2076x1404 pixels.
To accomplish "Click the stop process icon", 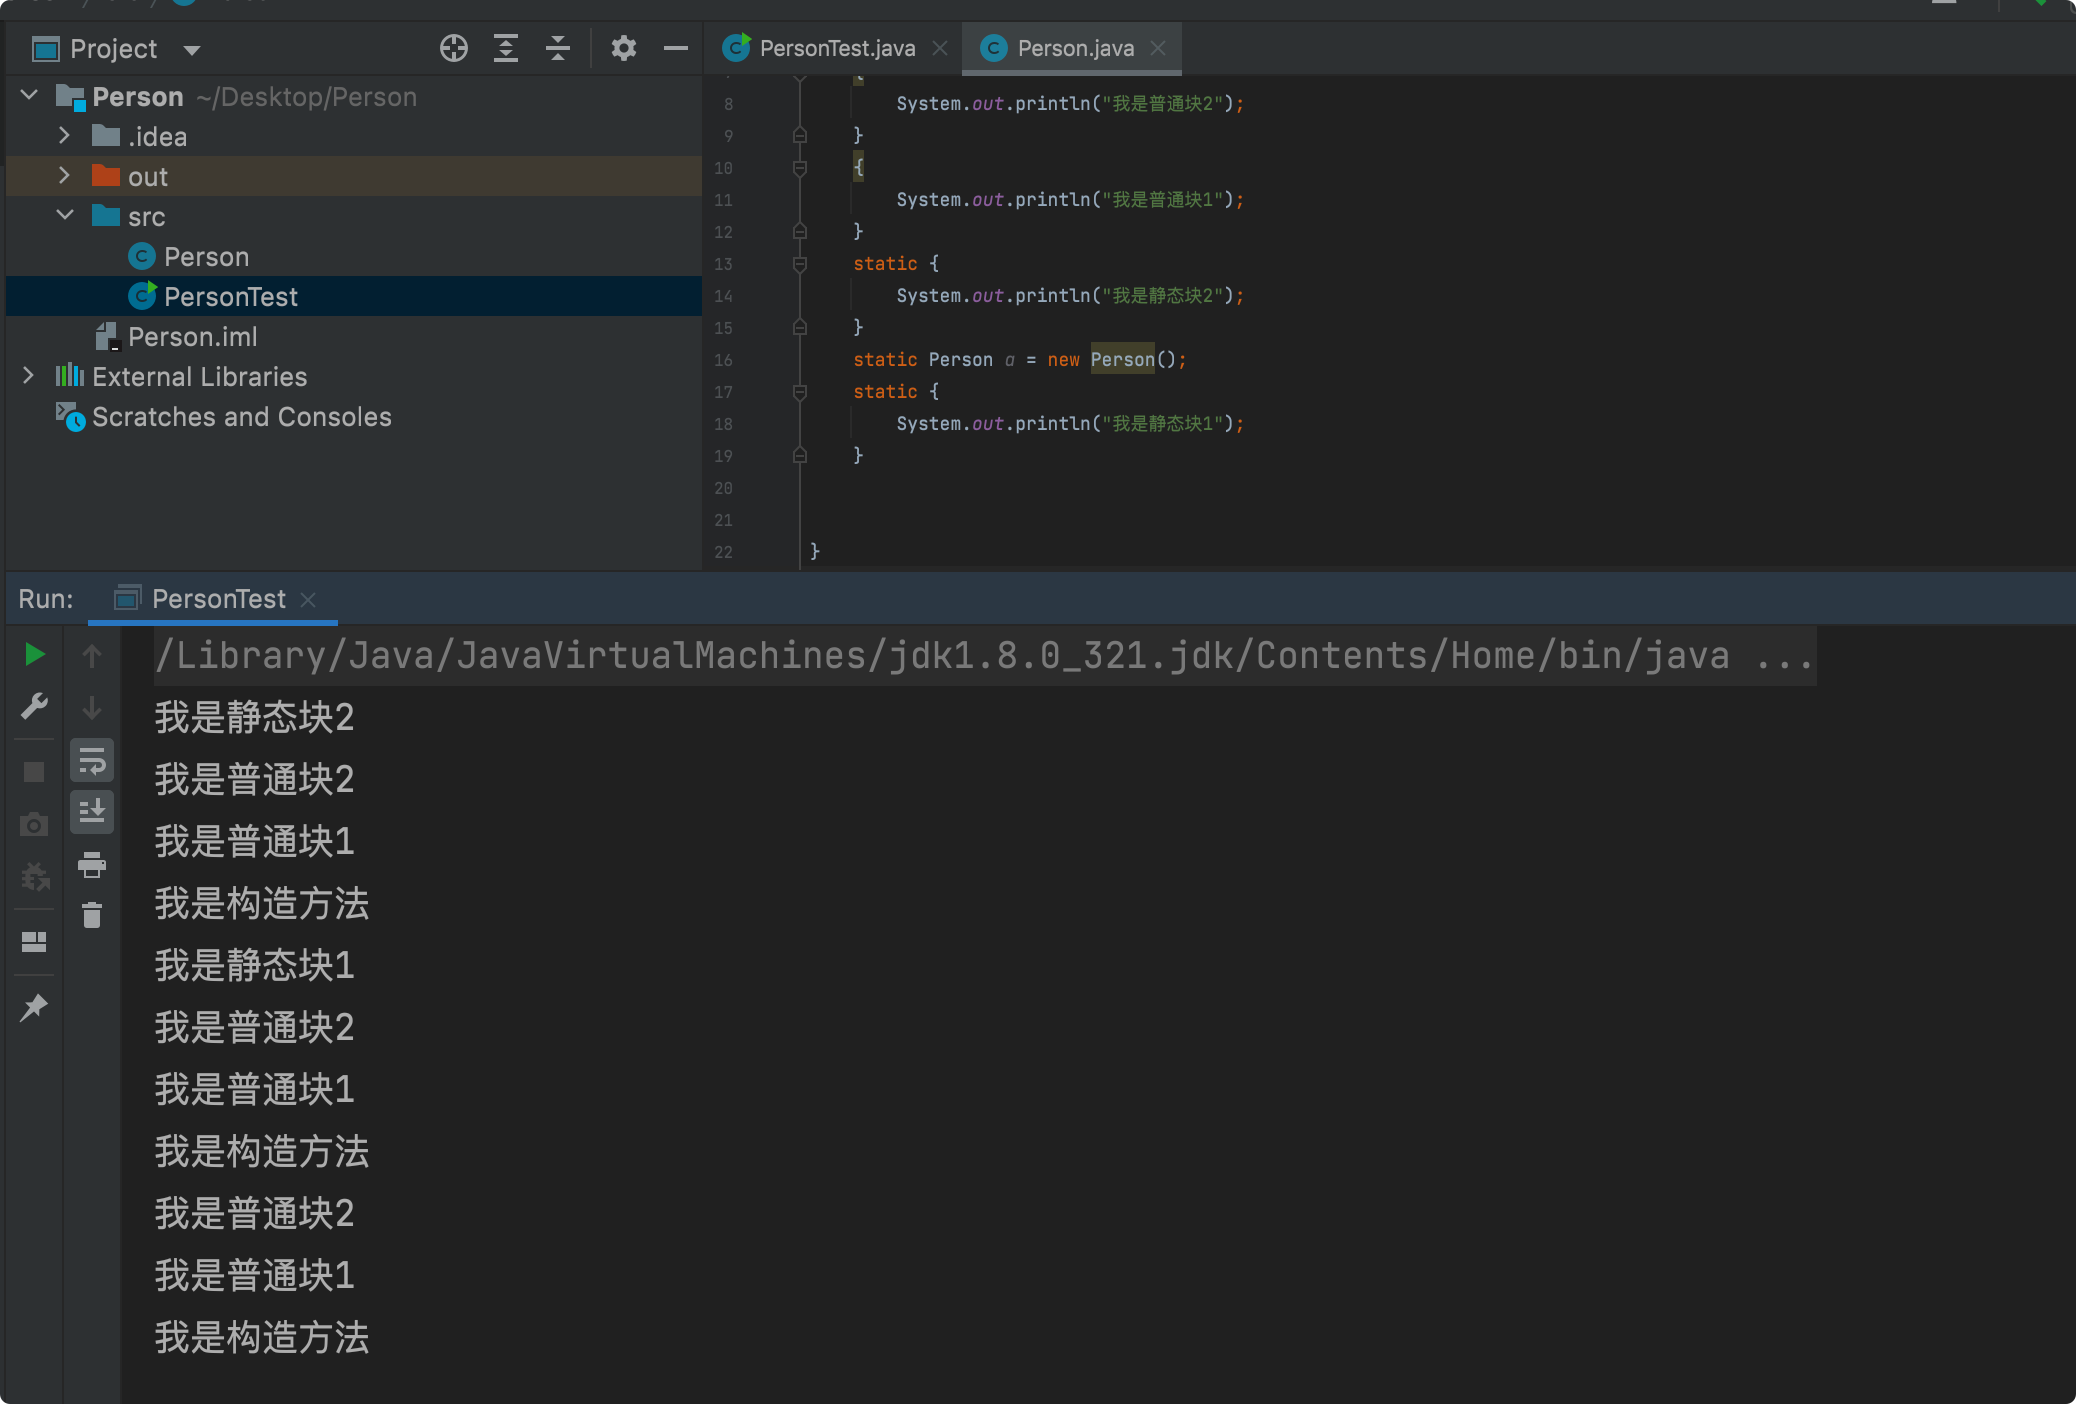I will tap(35, 771).
